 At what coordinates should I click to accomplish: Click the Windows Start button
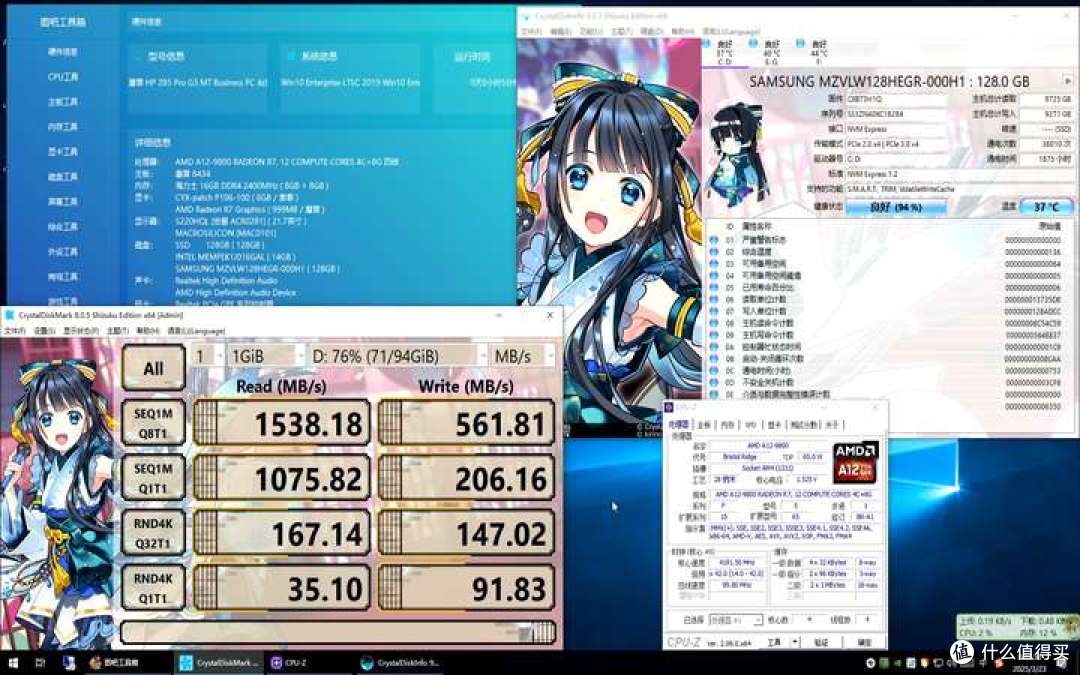tap(13, 663)
